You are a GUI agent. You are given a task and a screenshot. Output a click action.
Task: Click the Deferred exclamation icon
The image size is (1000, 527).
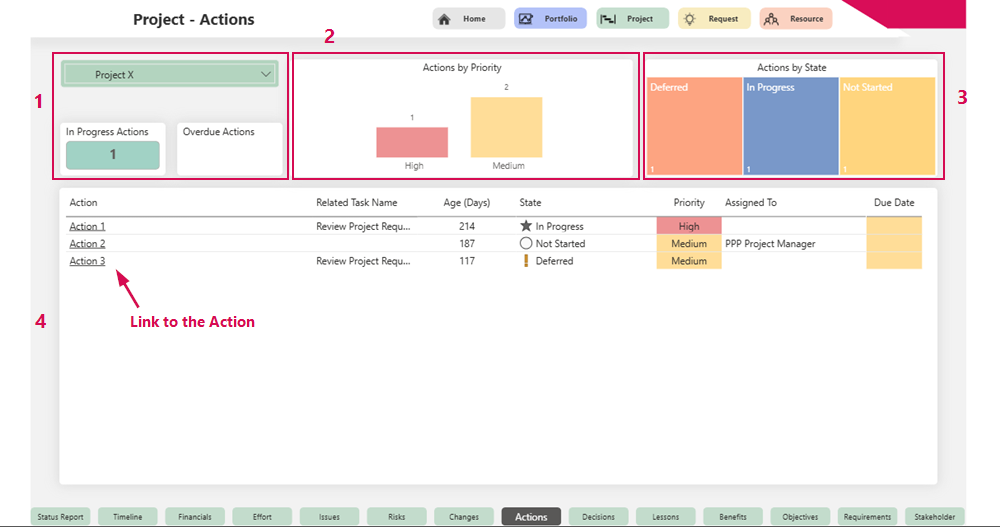click(526, 261)
